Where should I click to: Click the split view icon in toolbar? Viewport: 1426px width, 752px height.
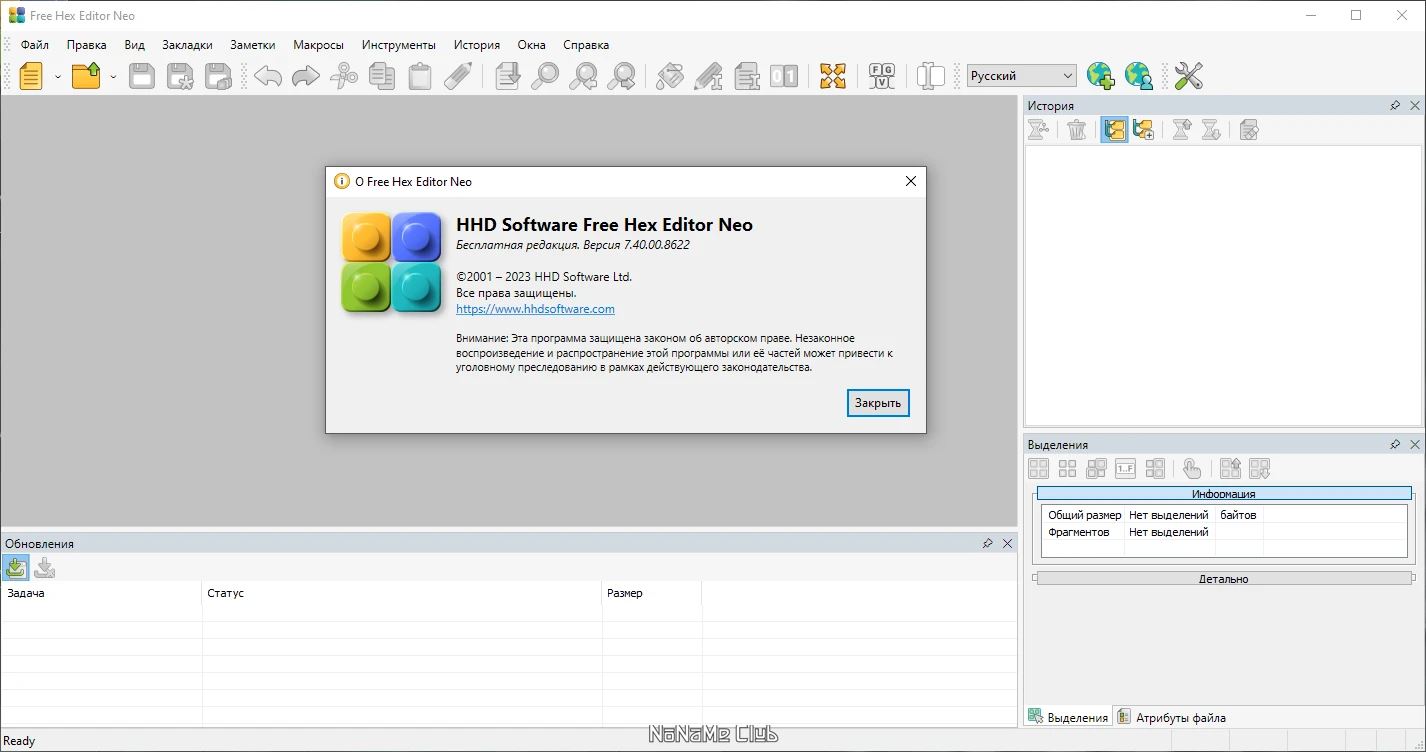point(931,76)
